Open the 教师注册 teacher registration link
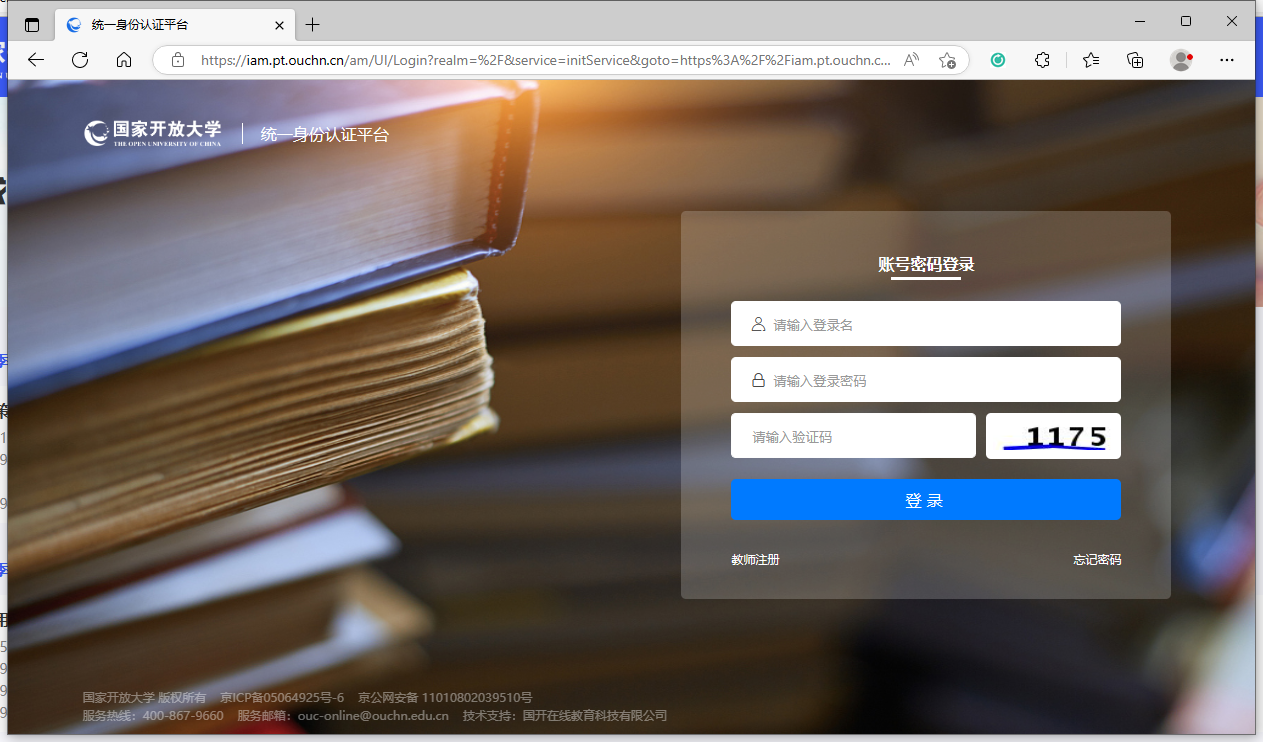1263x742 pixels. click(x=755, y=560)
